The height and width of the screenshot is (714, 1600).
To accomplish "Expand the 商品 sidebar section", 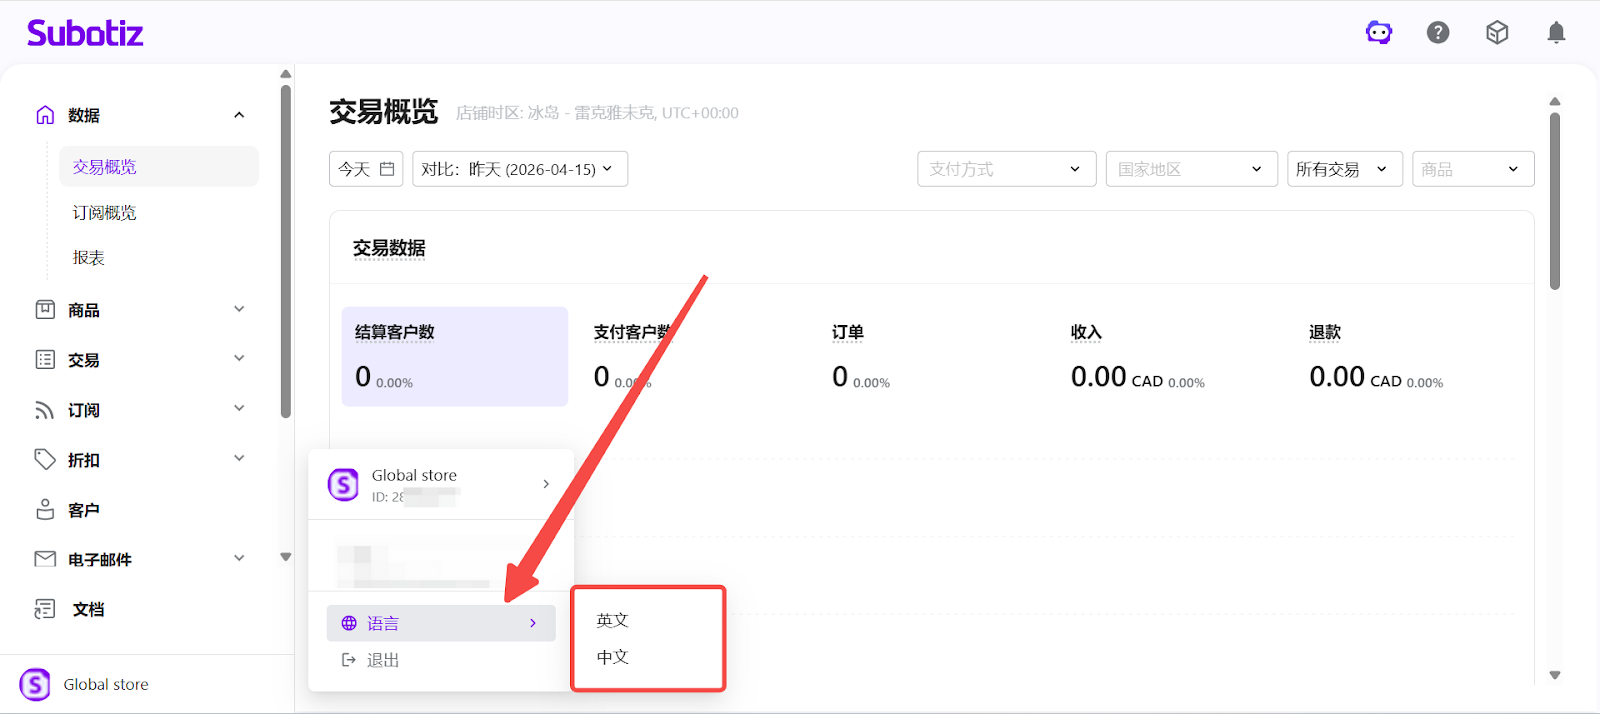I will click(x=239, y=310).
